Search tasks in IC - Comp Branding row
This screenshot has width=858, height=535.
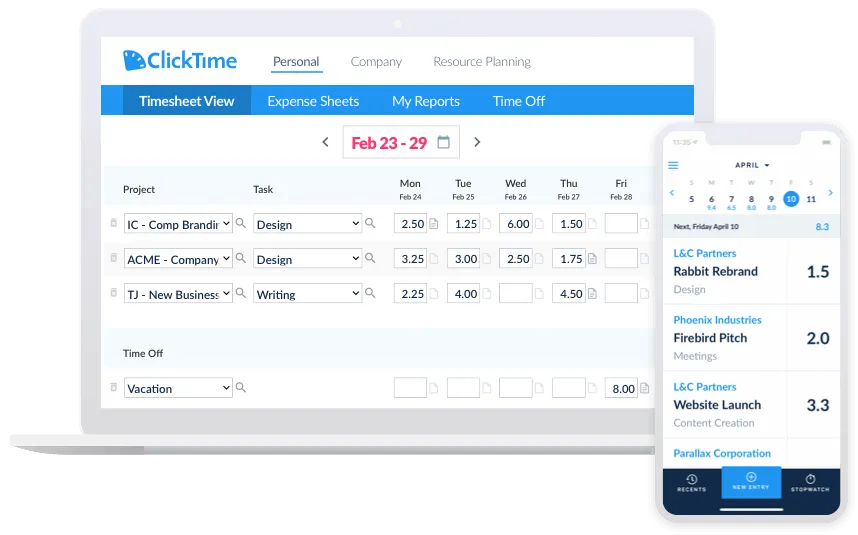coord(370,223)
